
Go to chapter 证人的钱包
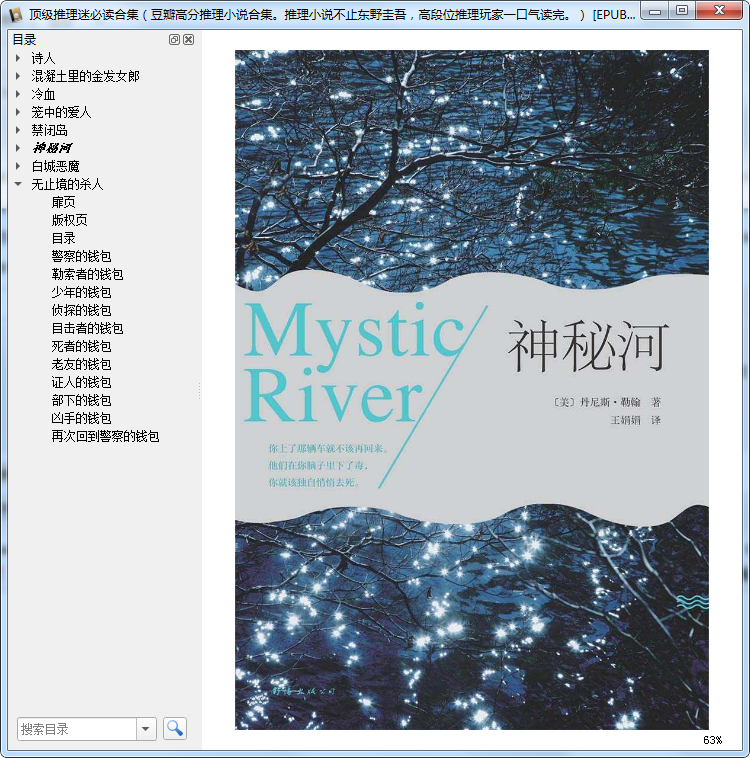click(81, 382)
